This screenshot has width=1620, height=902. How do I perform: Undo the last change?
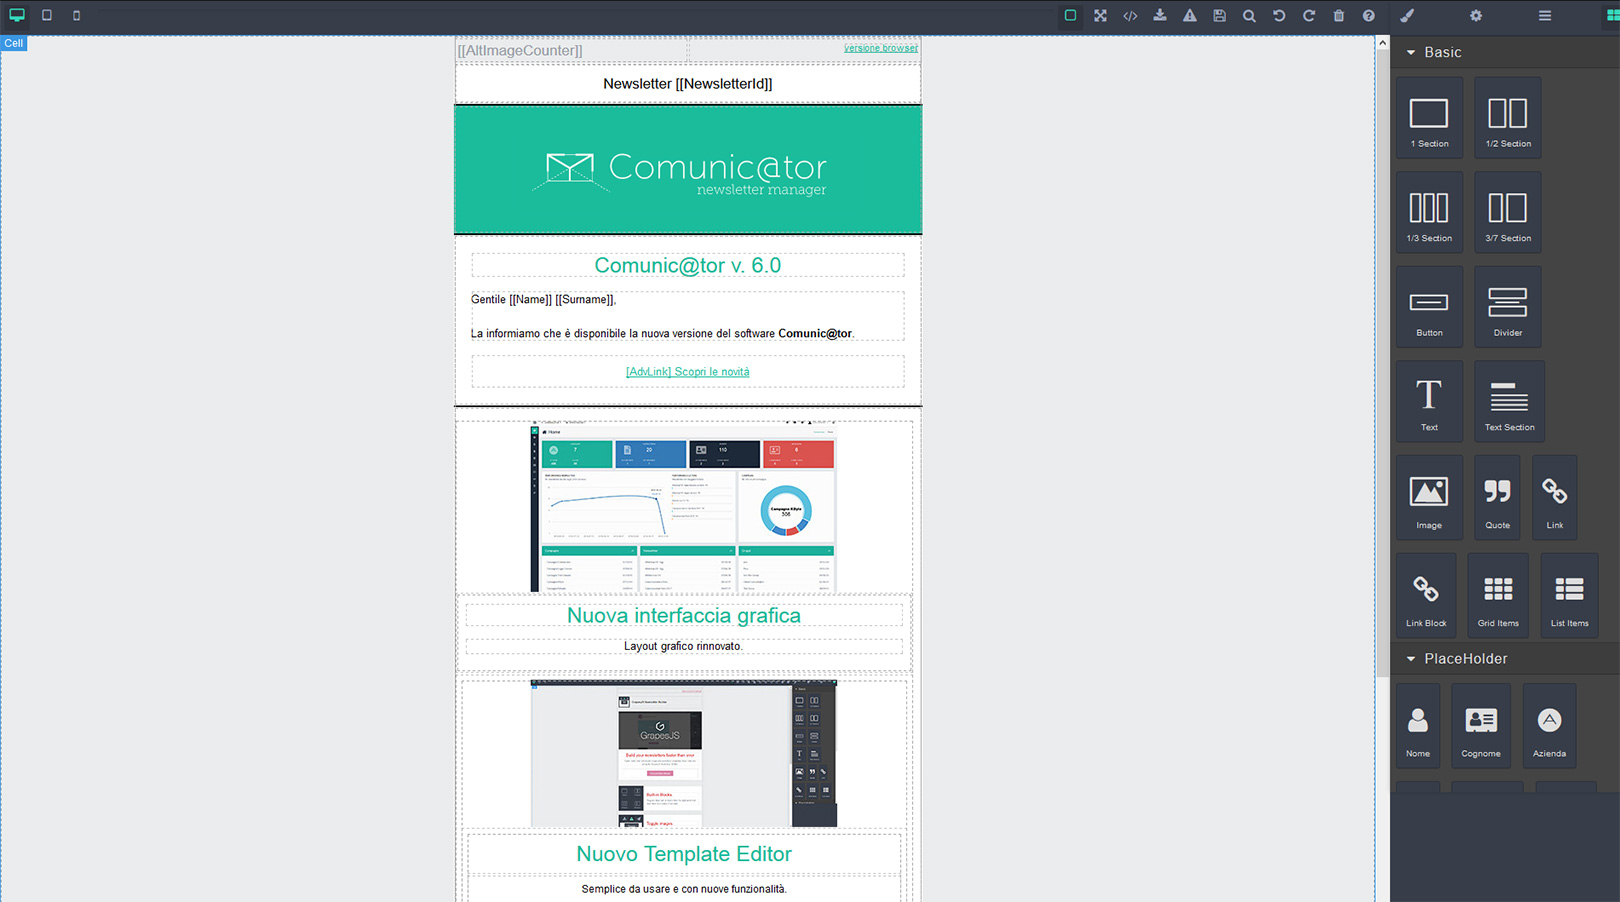tap(1279, 15)
